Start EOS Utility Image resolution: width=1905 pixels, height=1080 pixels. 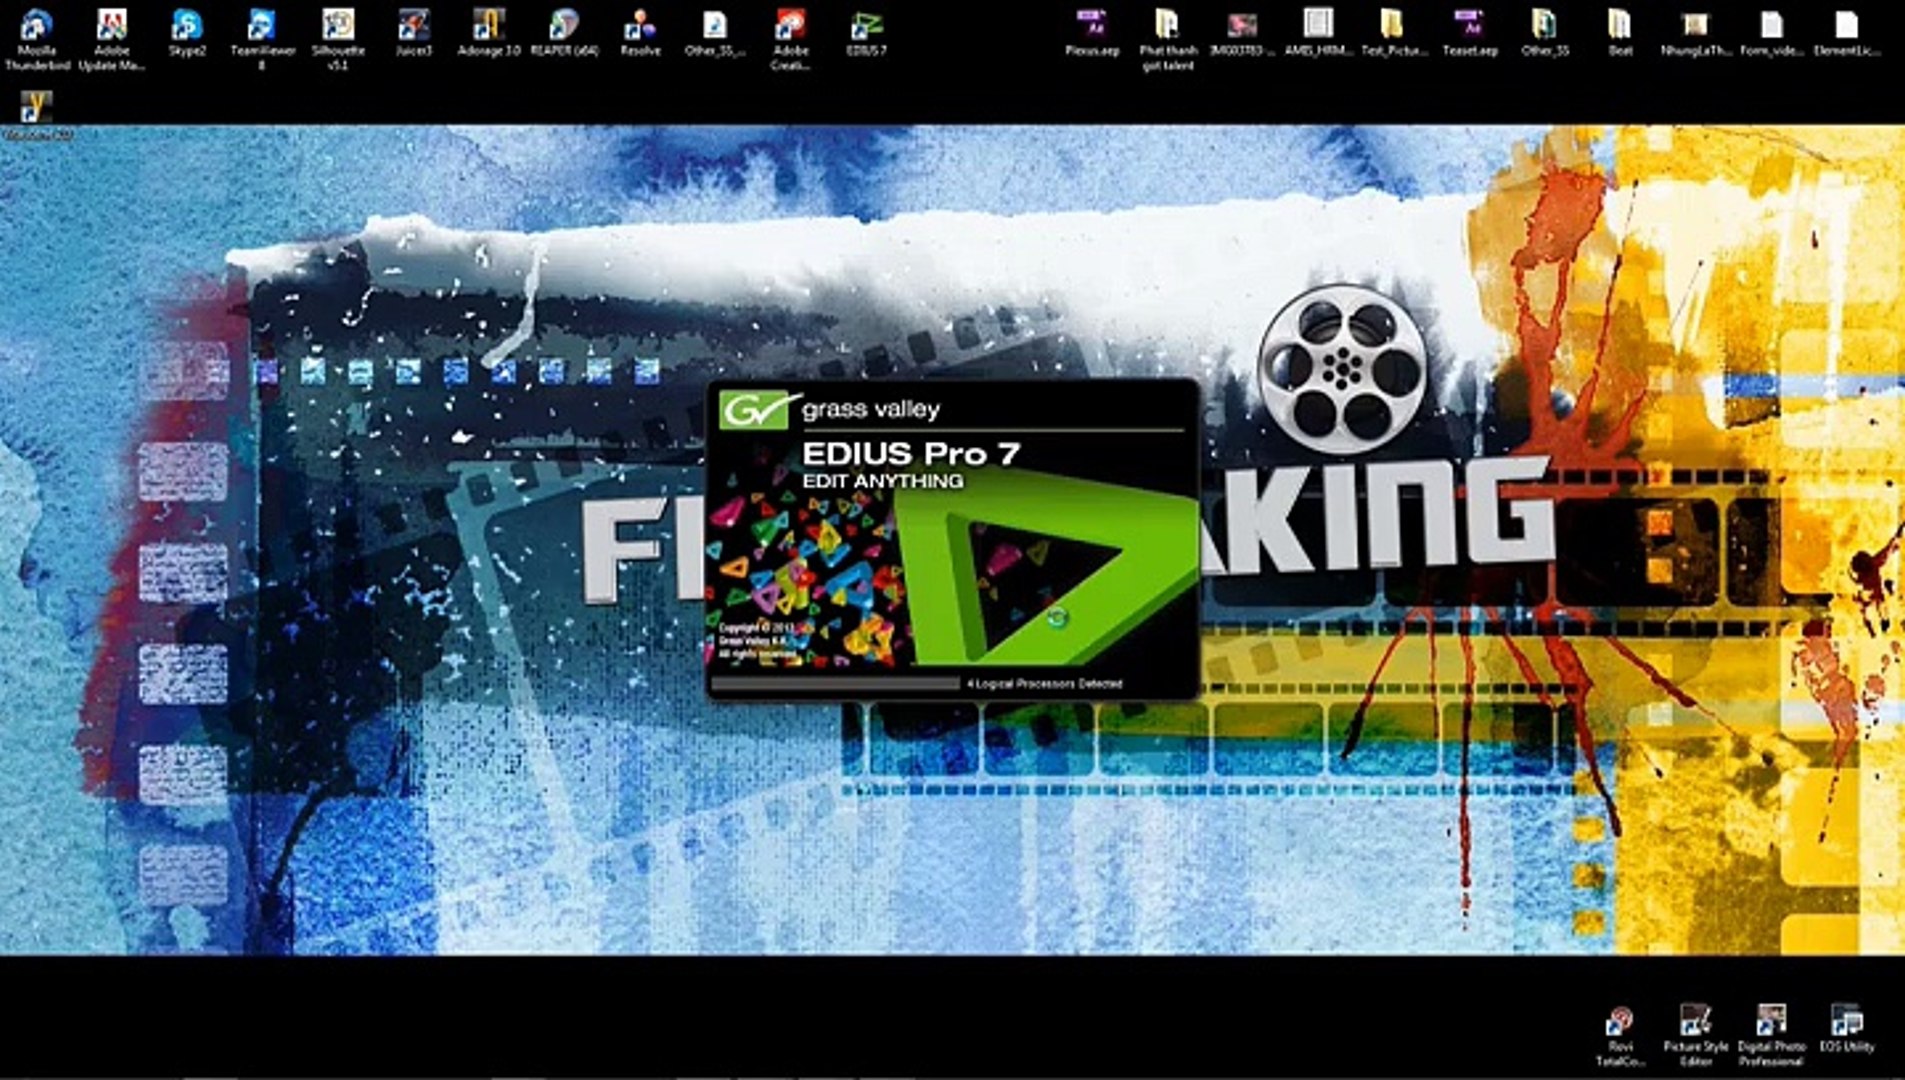point(1850,1022)
